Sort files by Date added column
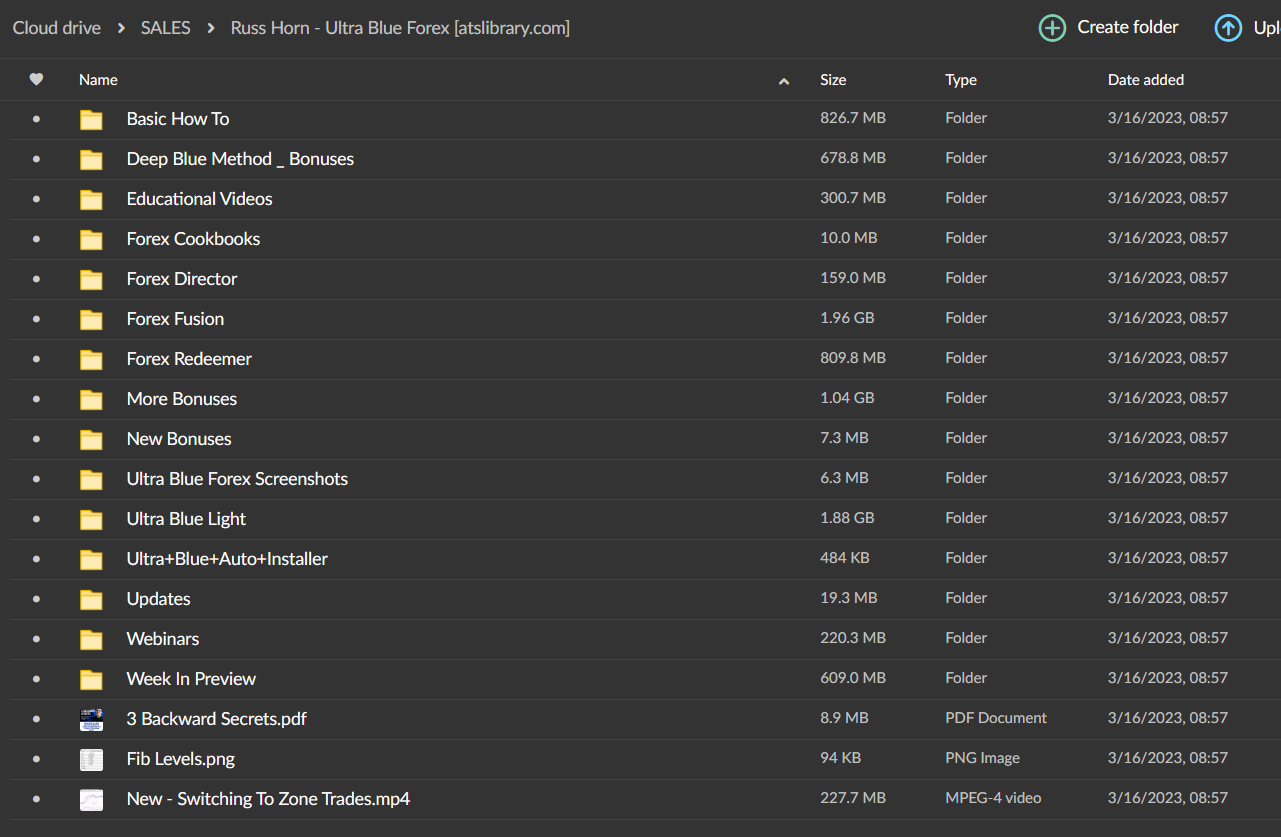This screenshot has width=1281, height=837. (x=1145, y=80)
